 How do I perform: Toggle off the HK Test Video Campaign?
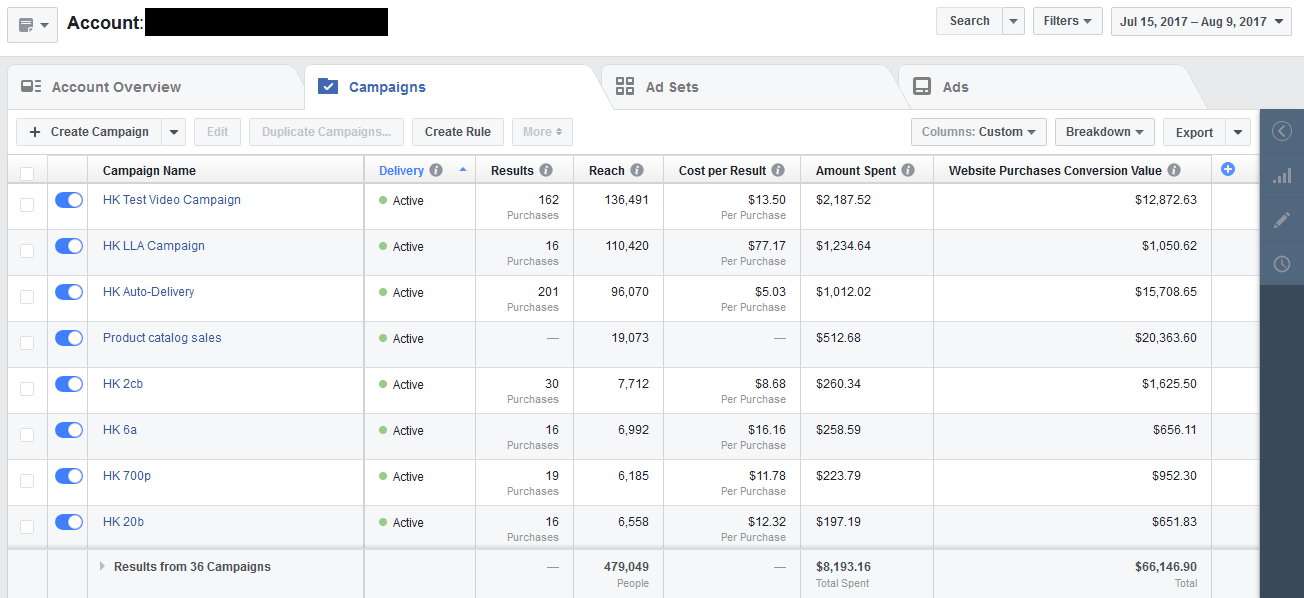pyautogui.click(x=69, y=200)
